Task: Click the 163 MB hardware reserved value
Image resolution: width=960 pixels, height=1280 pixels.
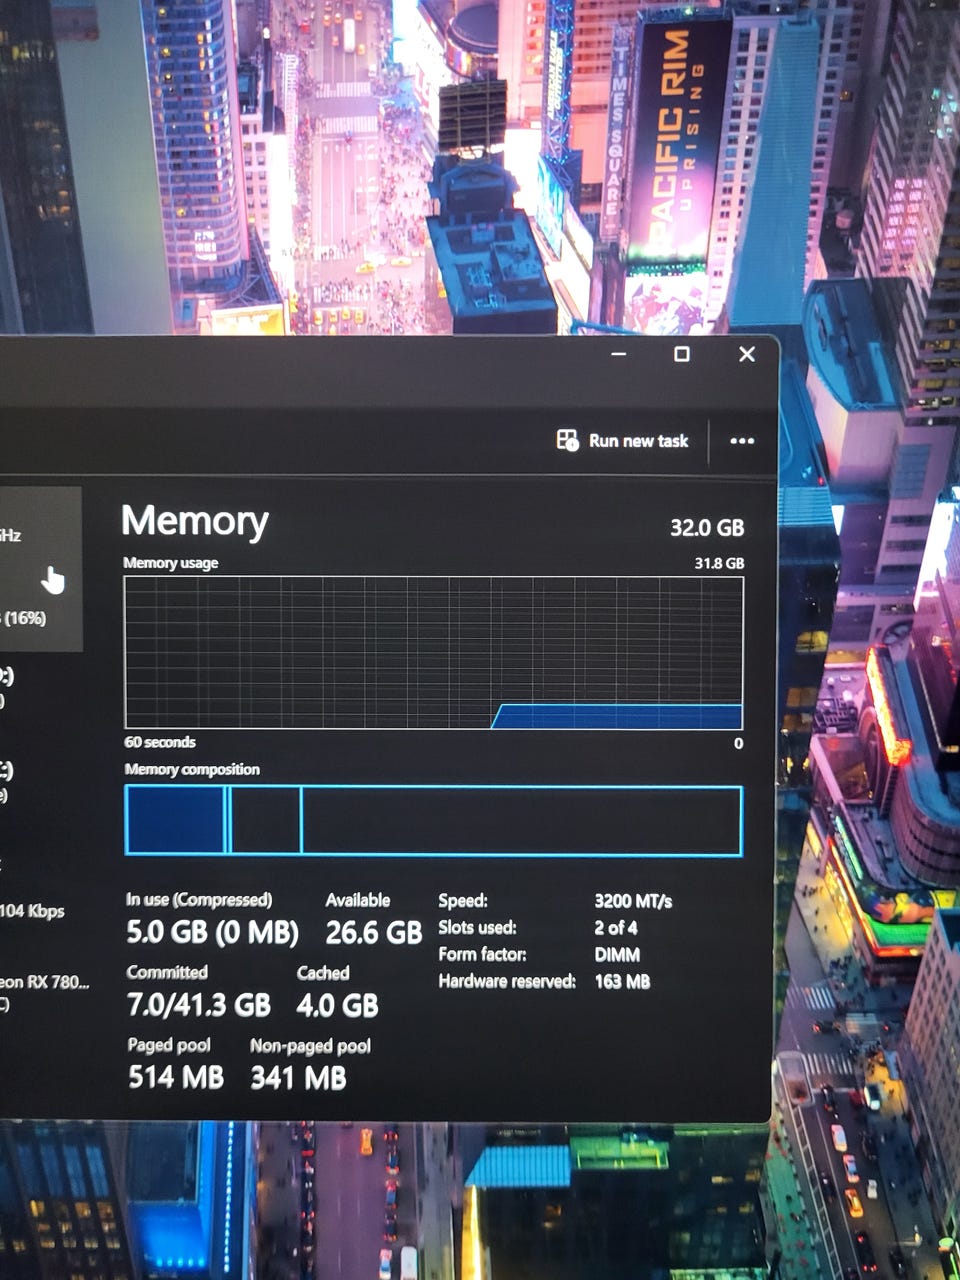Action: tap(622, 981)
